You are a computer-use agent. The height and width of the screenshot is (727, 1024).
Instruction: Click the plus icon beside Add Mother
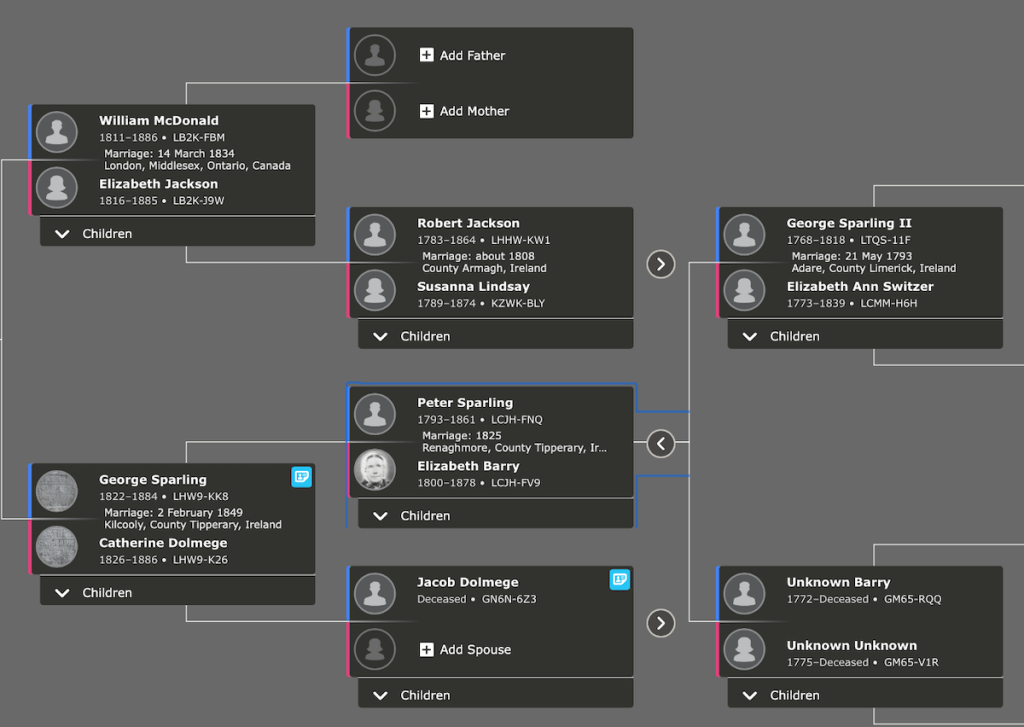[427, 111]
